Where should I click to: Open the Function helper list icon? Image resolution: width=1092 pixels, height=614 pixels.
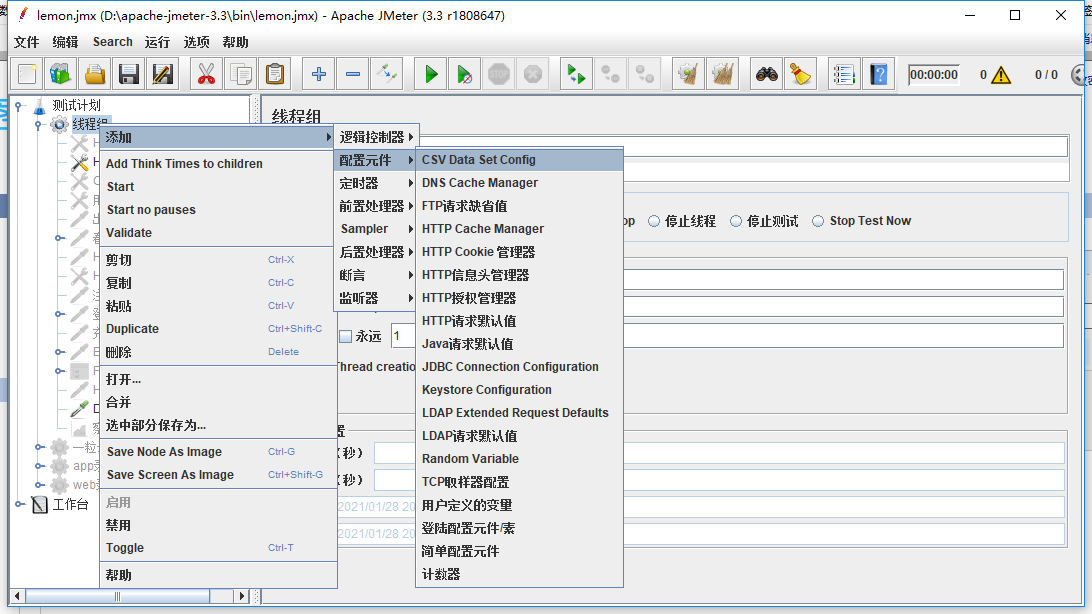(843, 74)
